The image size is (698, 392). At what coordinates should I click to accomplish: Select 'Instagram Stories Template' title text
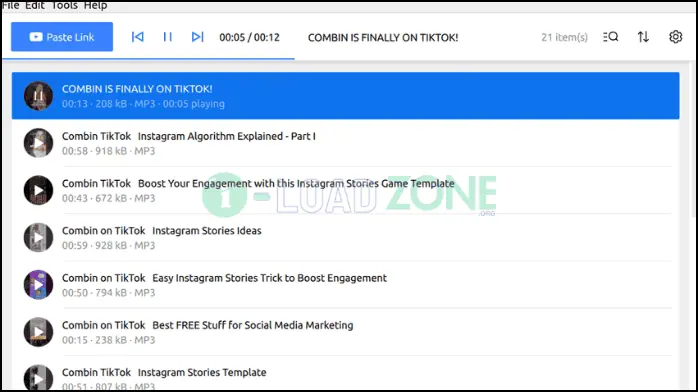202,372
